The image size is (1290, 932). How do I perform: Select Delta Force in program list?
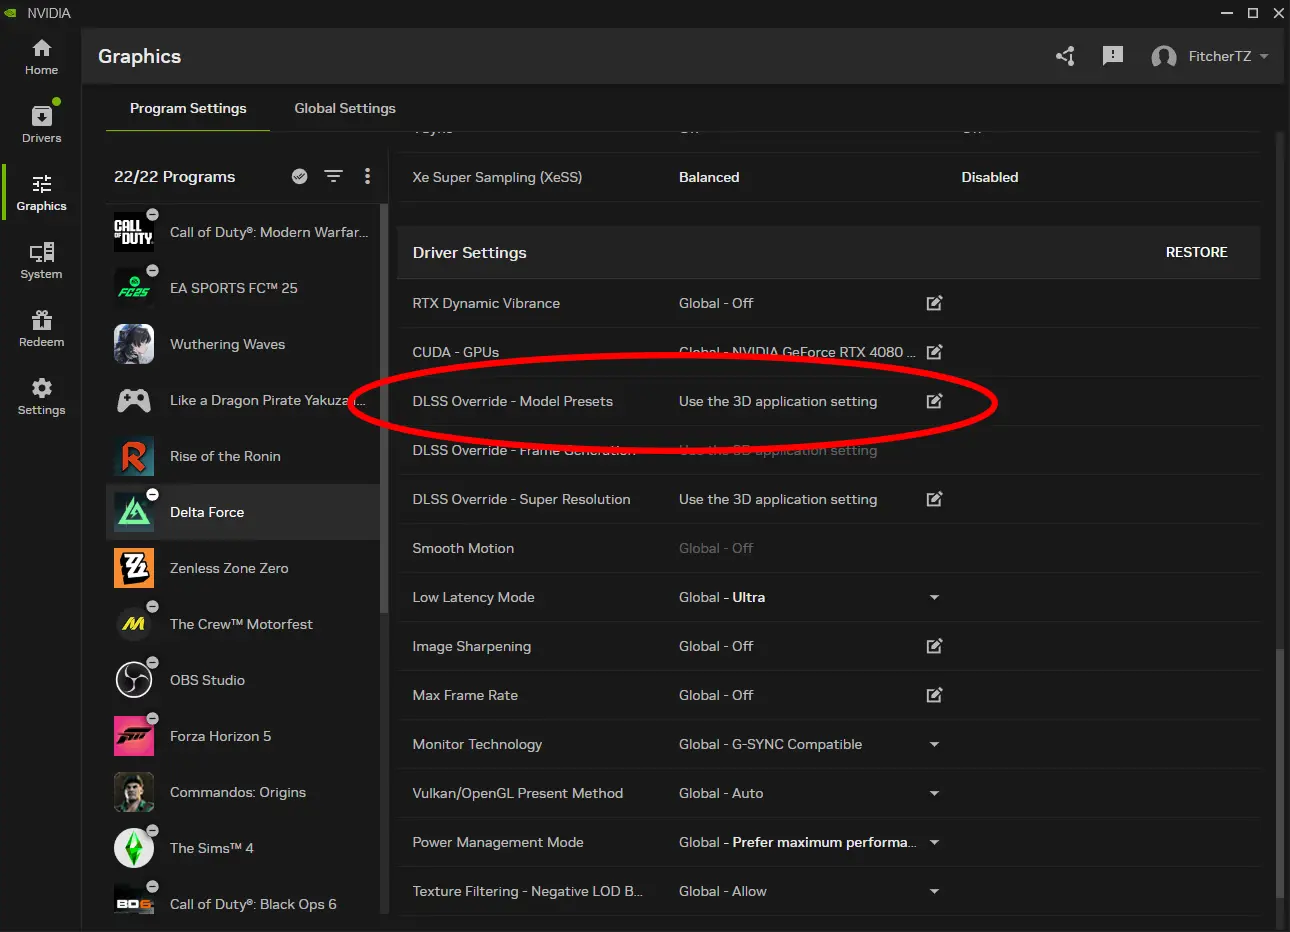[x=242, y=512]
